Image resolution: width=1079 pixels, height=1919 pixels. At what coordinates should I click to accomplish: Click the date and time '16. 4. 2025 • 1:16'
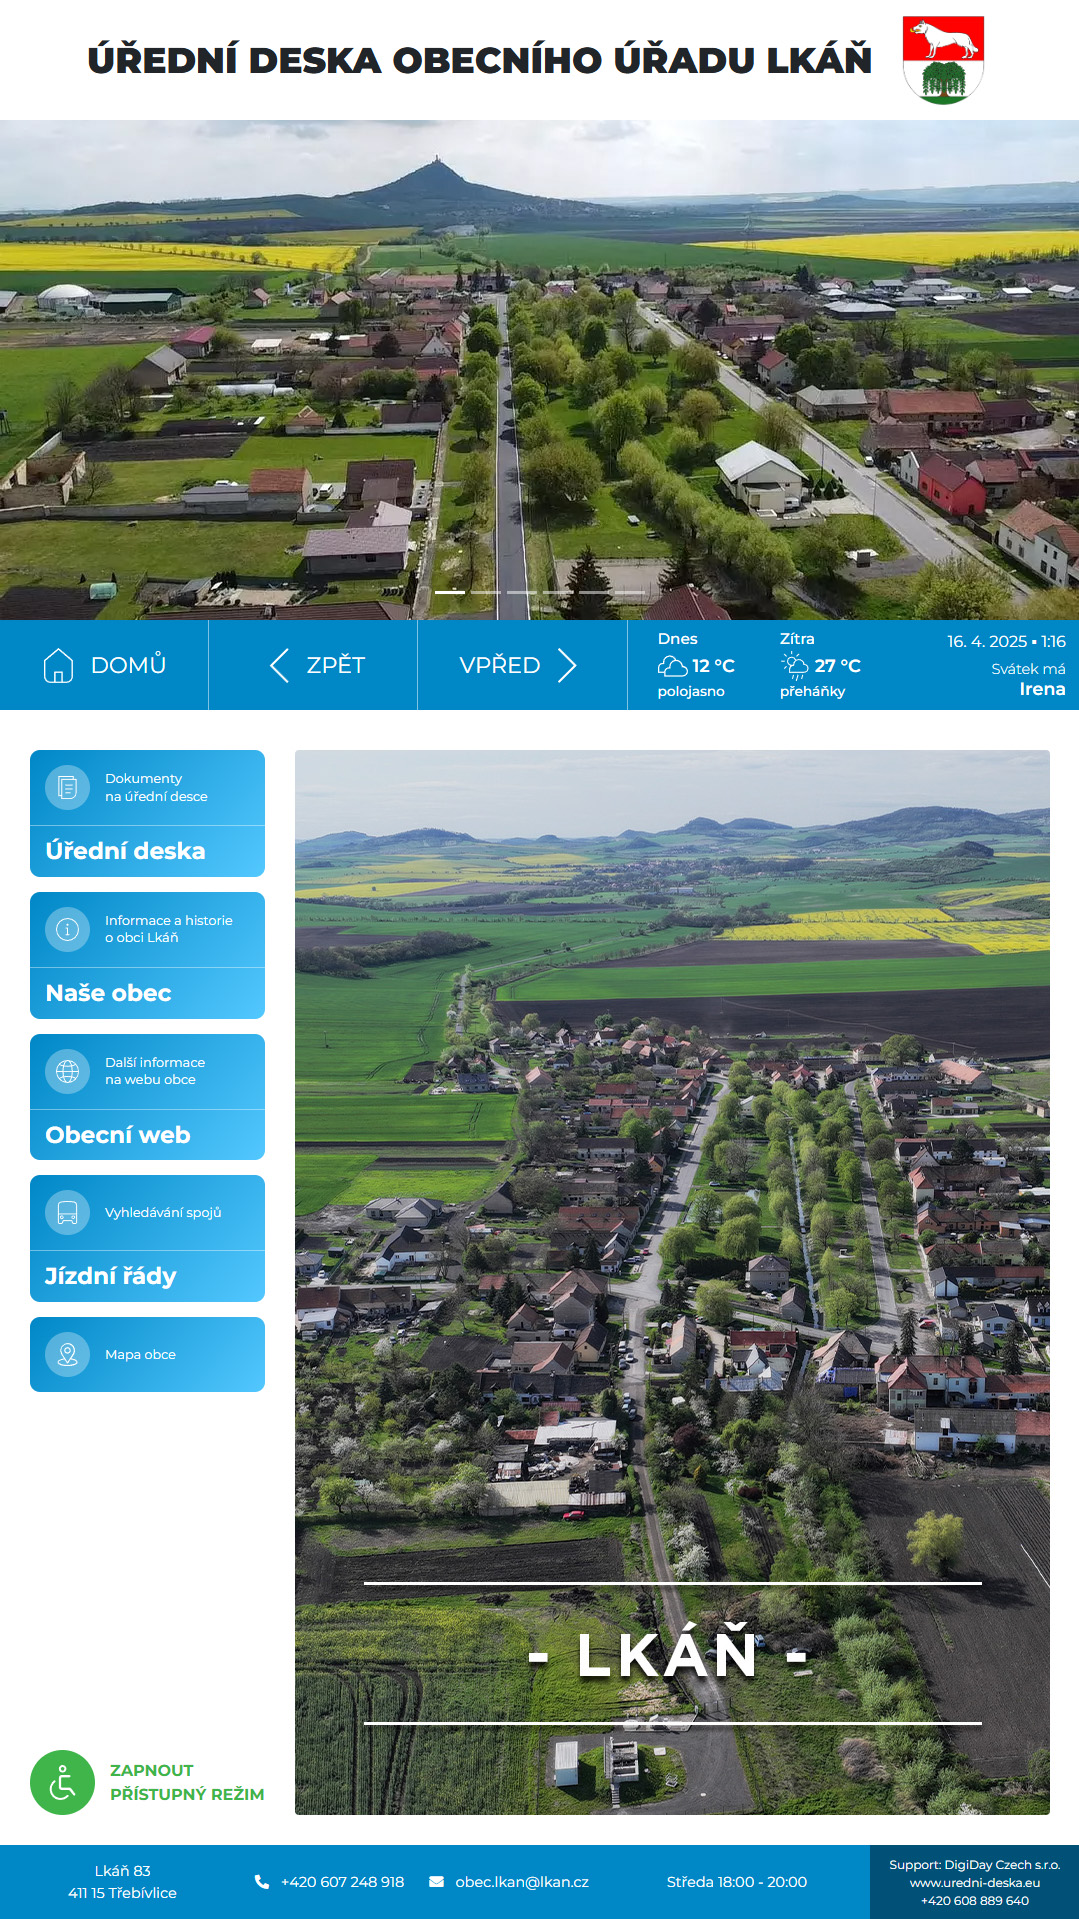click(x=1006, y=642)
